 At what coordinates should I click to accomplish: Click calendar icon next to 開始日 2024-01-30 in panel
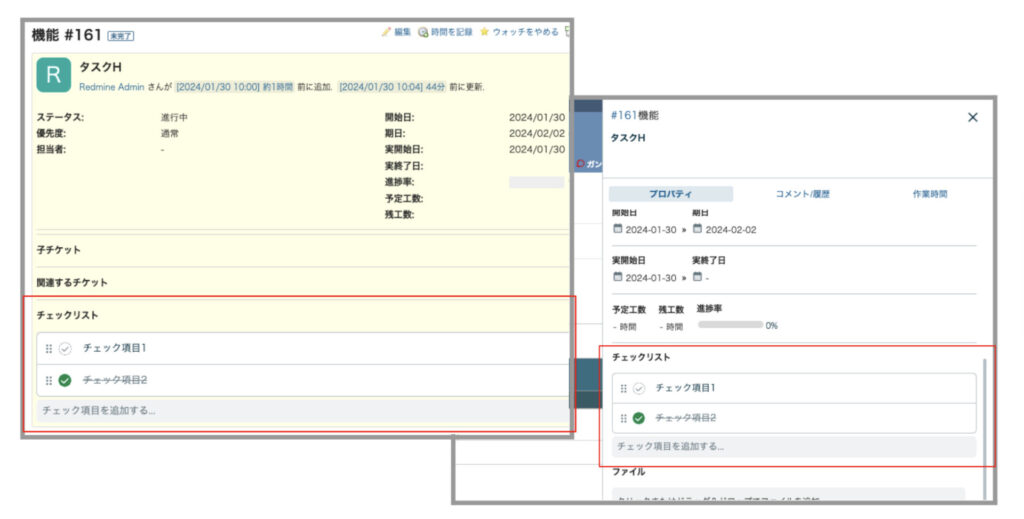coord(618,229)
